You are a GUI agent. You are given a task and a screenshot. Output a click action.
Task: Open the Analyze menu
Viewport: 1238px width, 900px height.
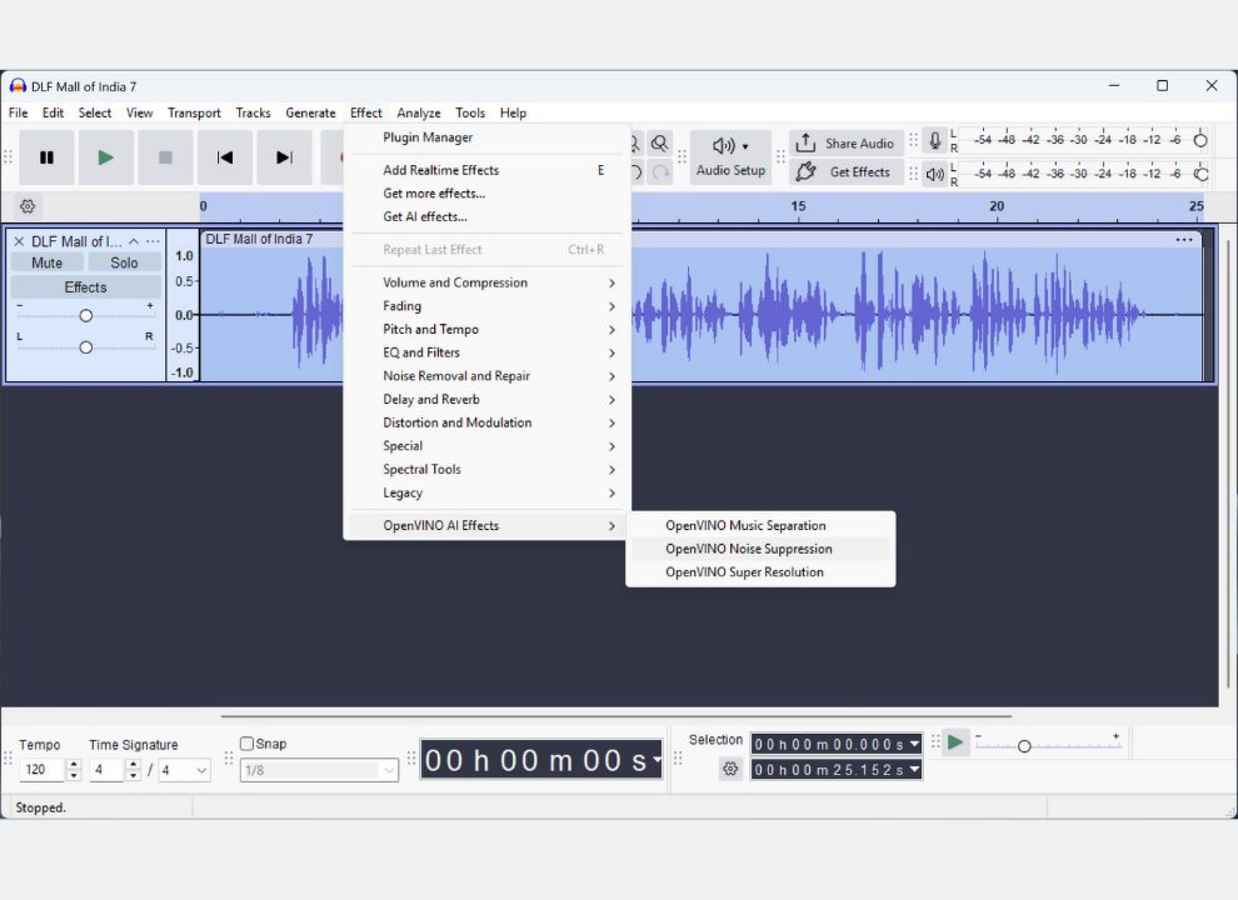pyautogui.click(x=418, y=112)
